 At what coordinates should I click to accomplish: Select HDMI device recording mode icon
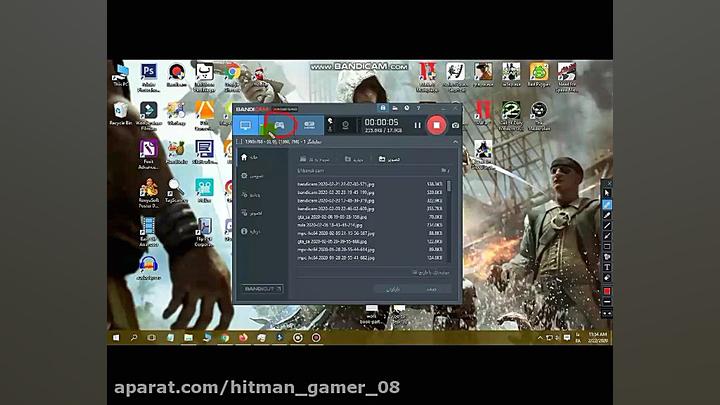click(x=309, y=125)
